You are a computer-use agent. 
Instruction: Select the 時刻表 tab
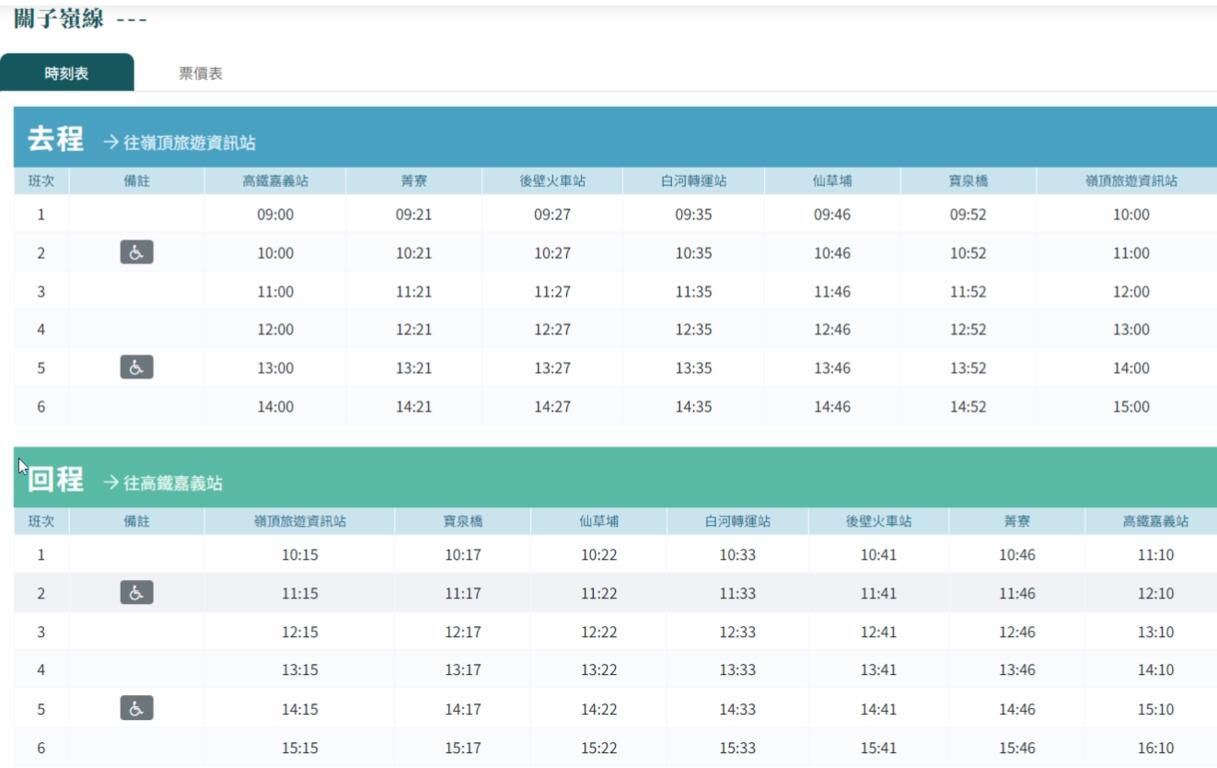67,74
